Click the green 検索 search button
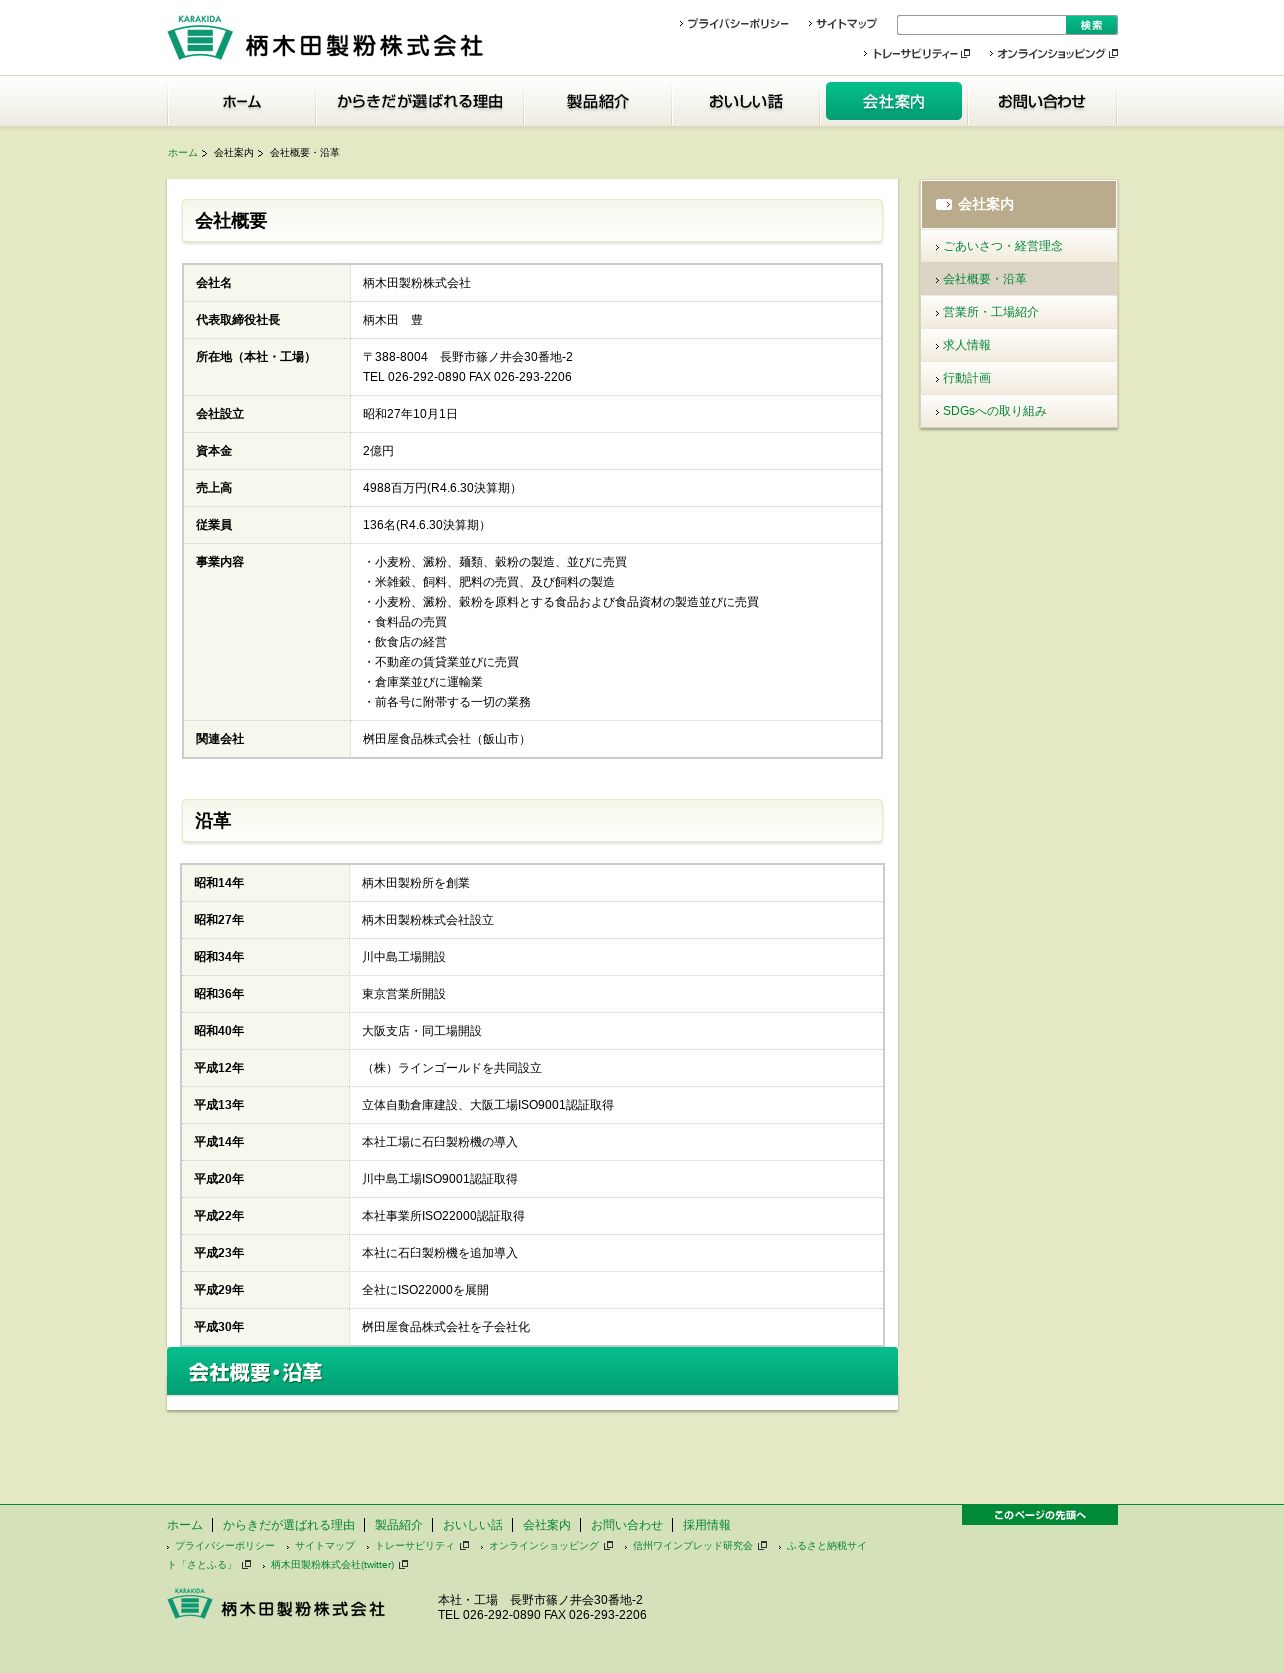 (1092, 25)
